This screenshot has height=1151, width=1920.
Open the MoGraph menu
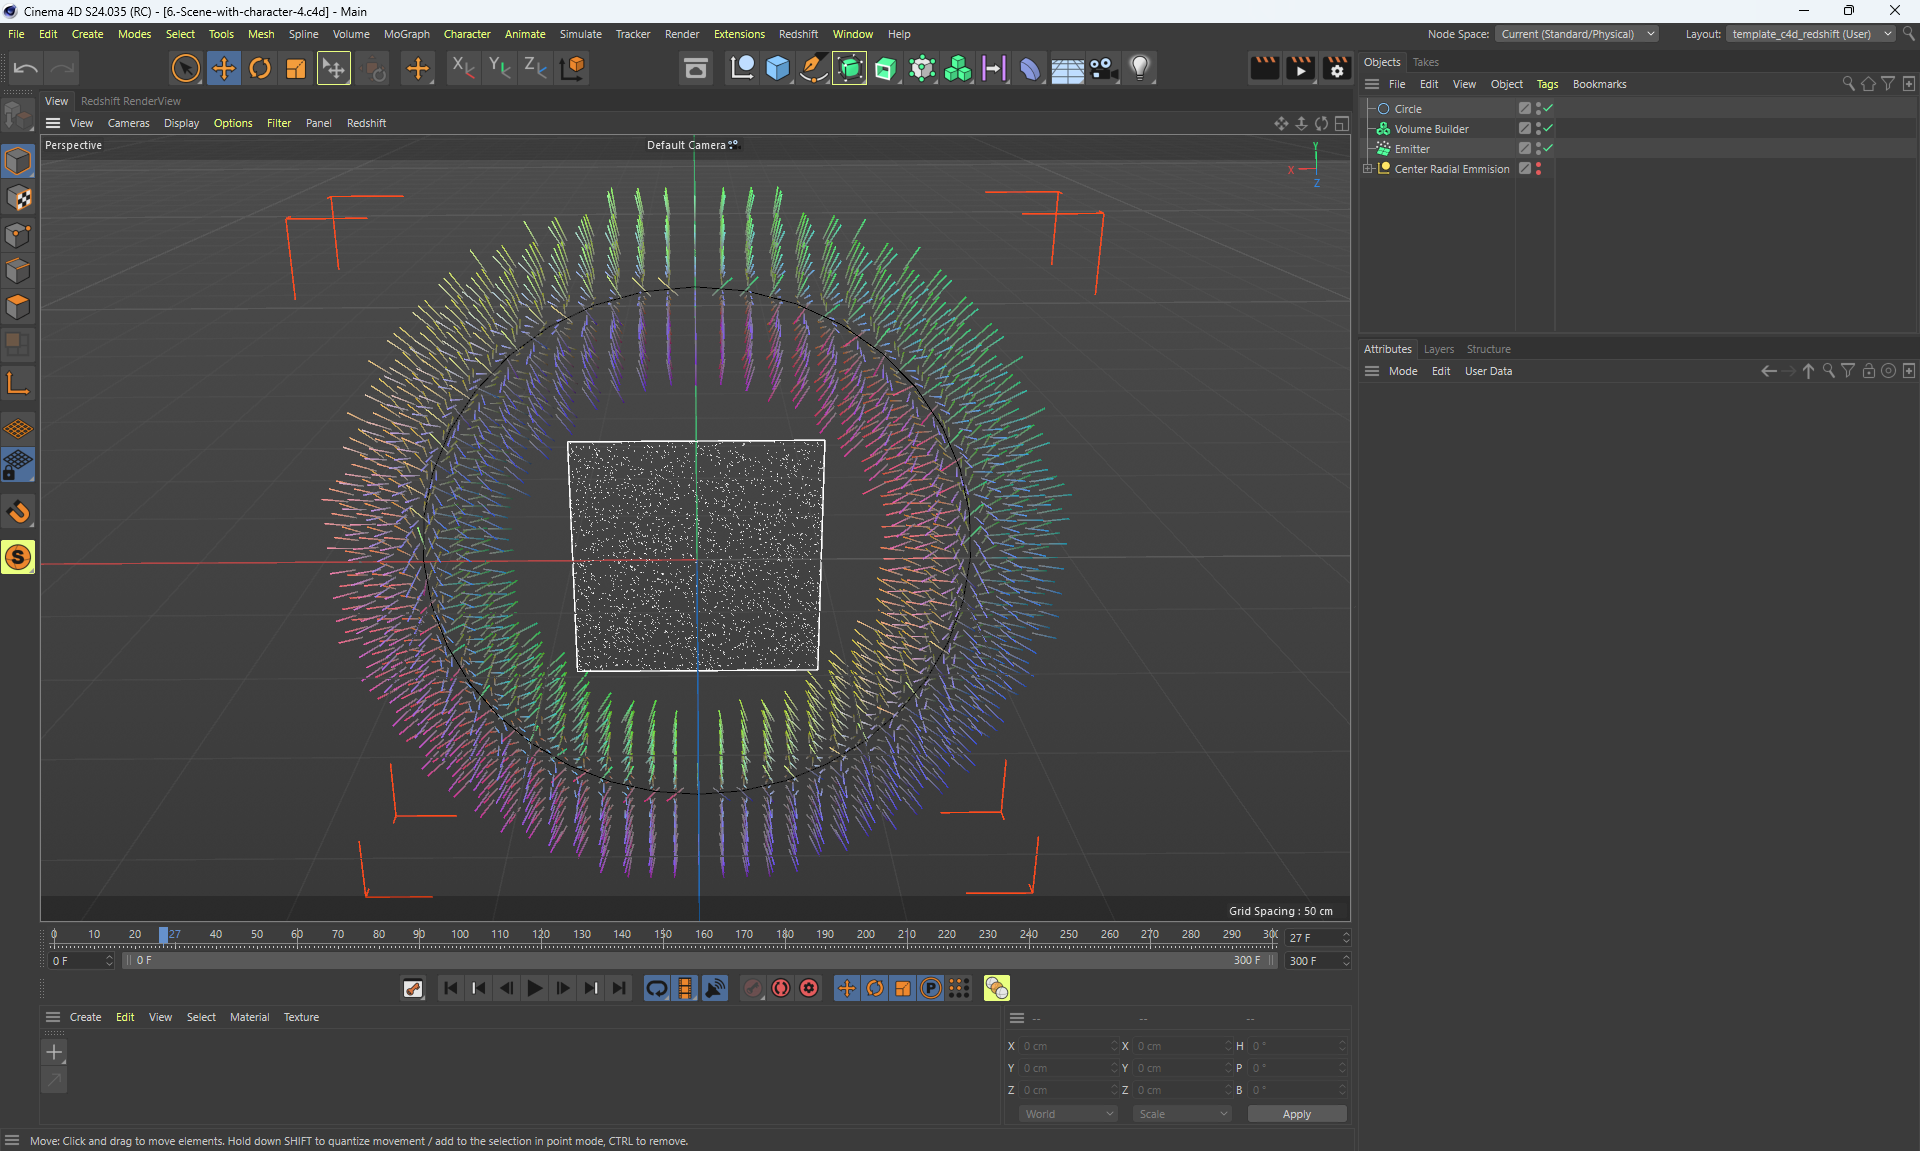tap(406, 34)
